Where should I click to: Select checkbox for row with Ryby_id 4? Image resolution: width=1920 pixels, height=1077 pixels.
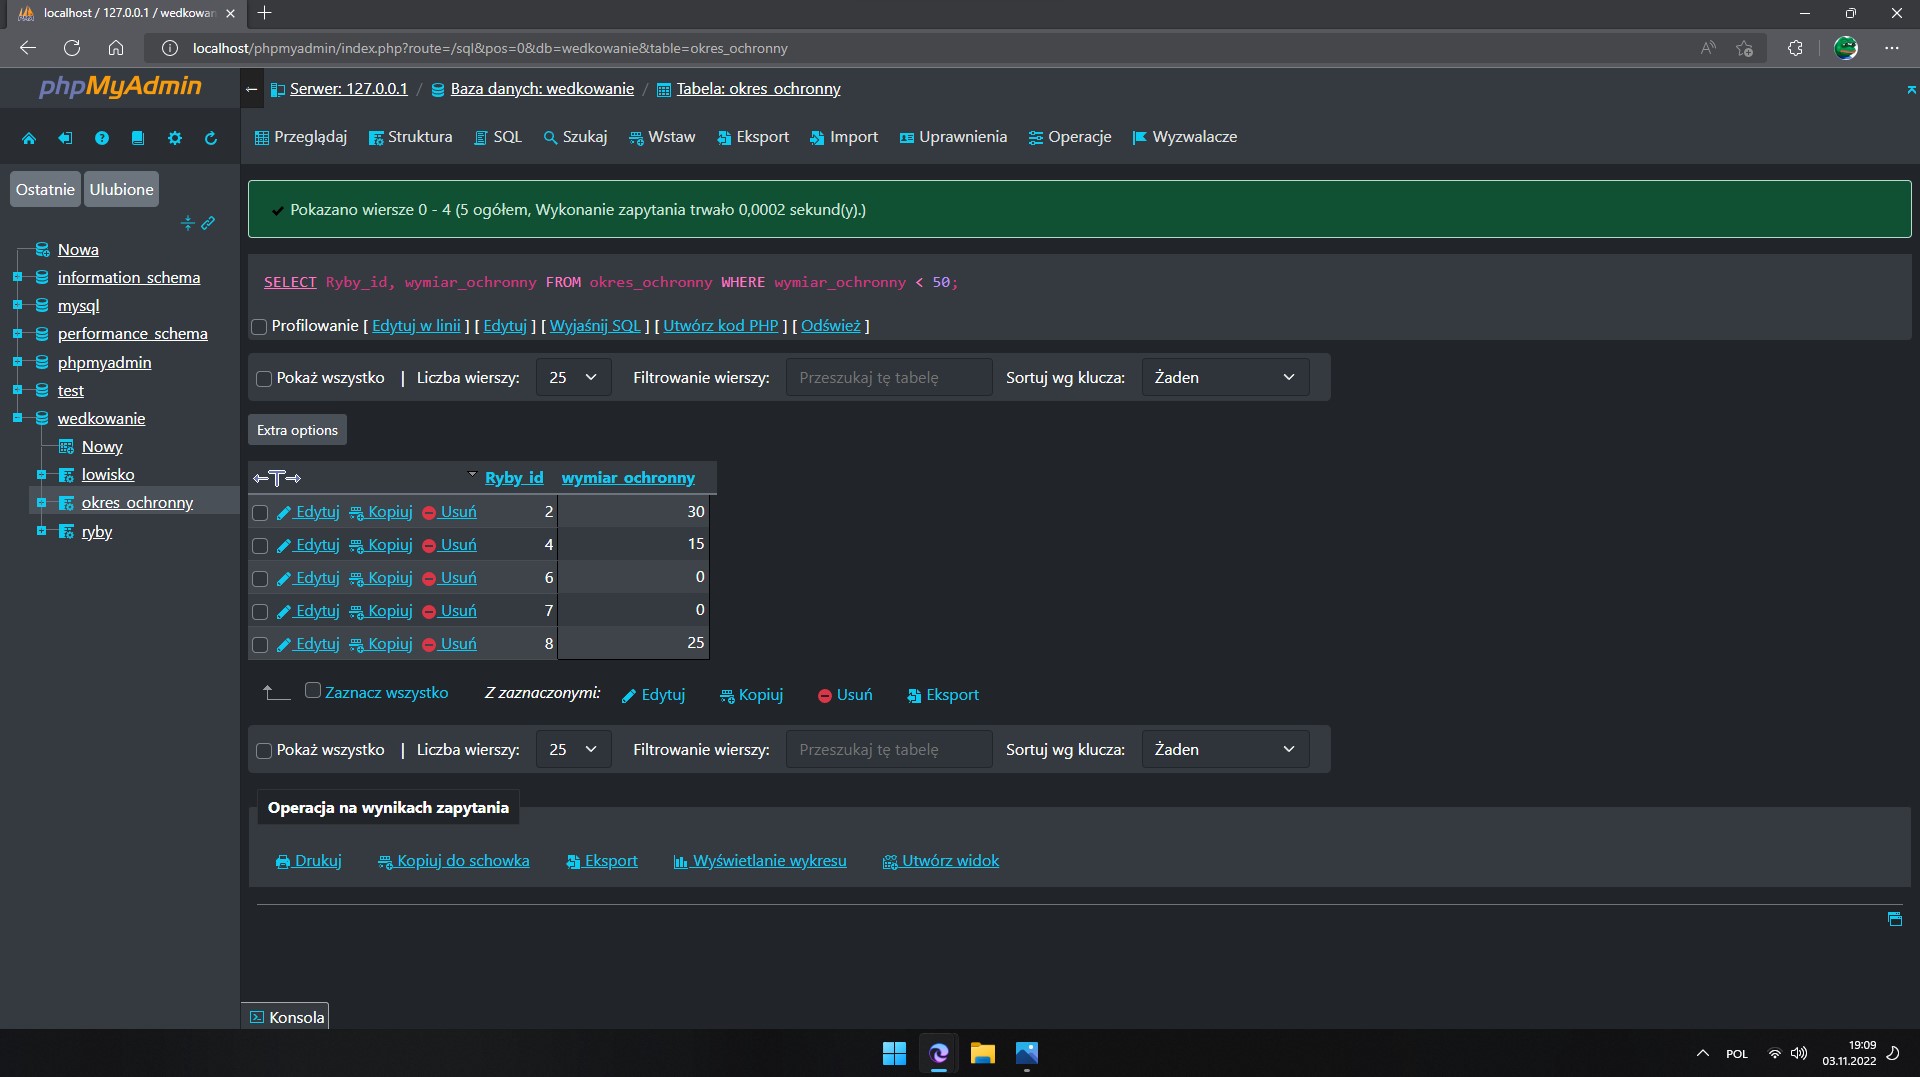pos(260,546)
